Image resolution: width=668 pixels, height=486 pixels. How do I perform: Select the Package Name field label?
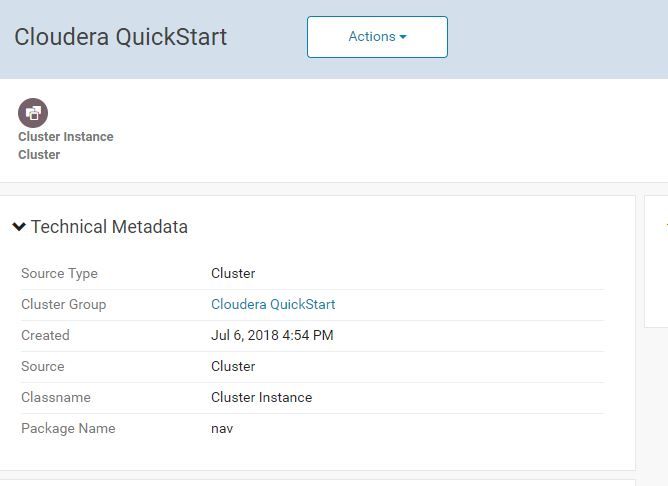68,428
